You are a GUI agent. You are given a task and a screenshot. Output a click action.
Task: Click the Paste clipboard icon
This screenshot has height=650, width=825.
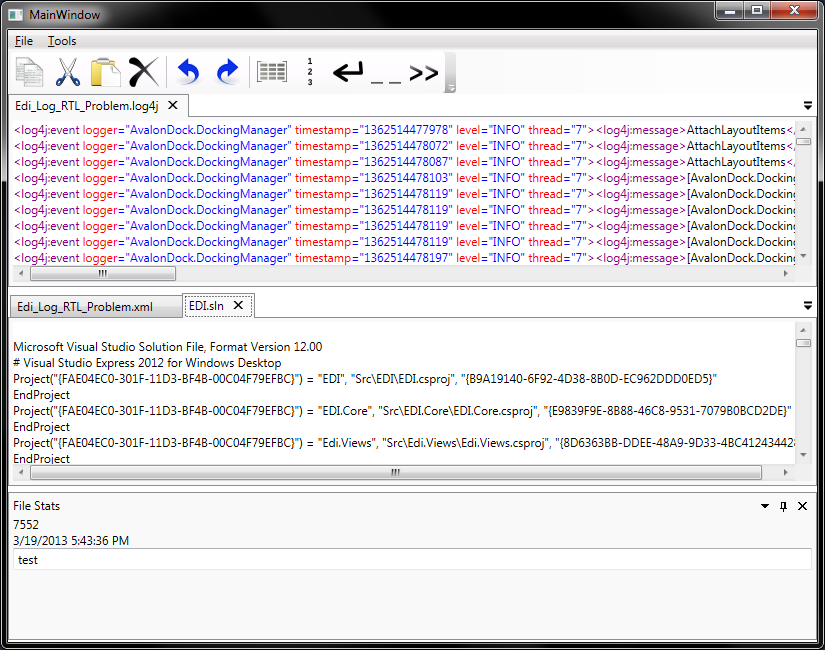(105, 72)
